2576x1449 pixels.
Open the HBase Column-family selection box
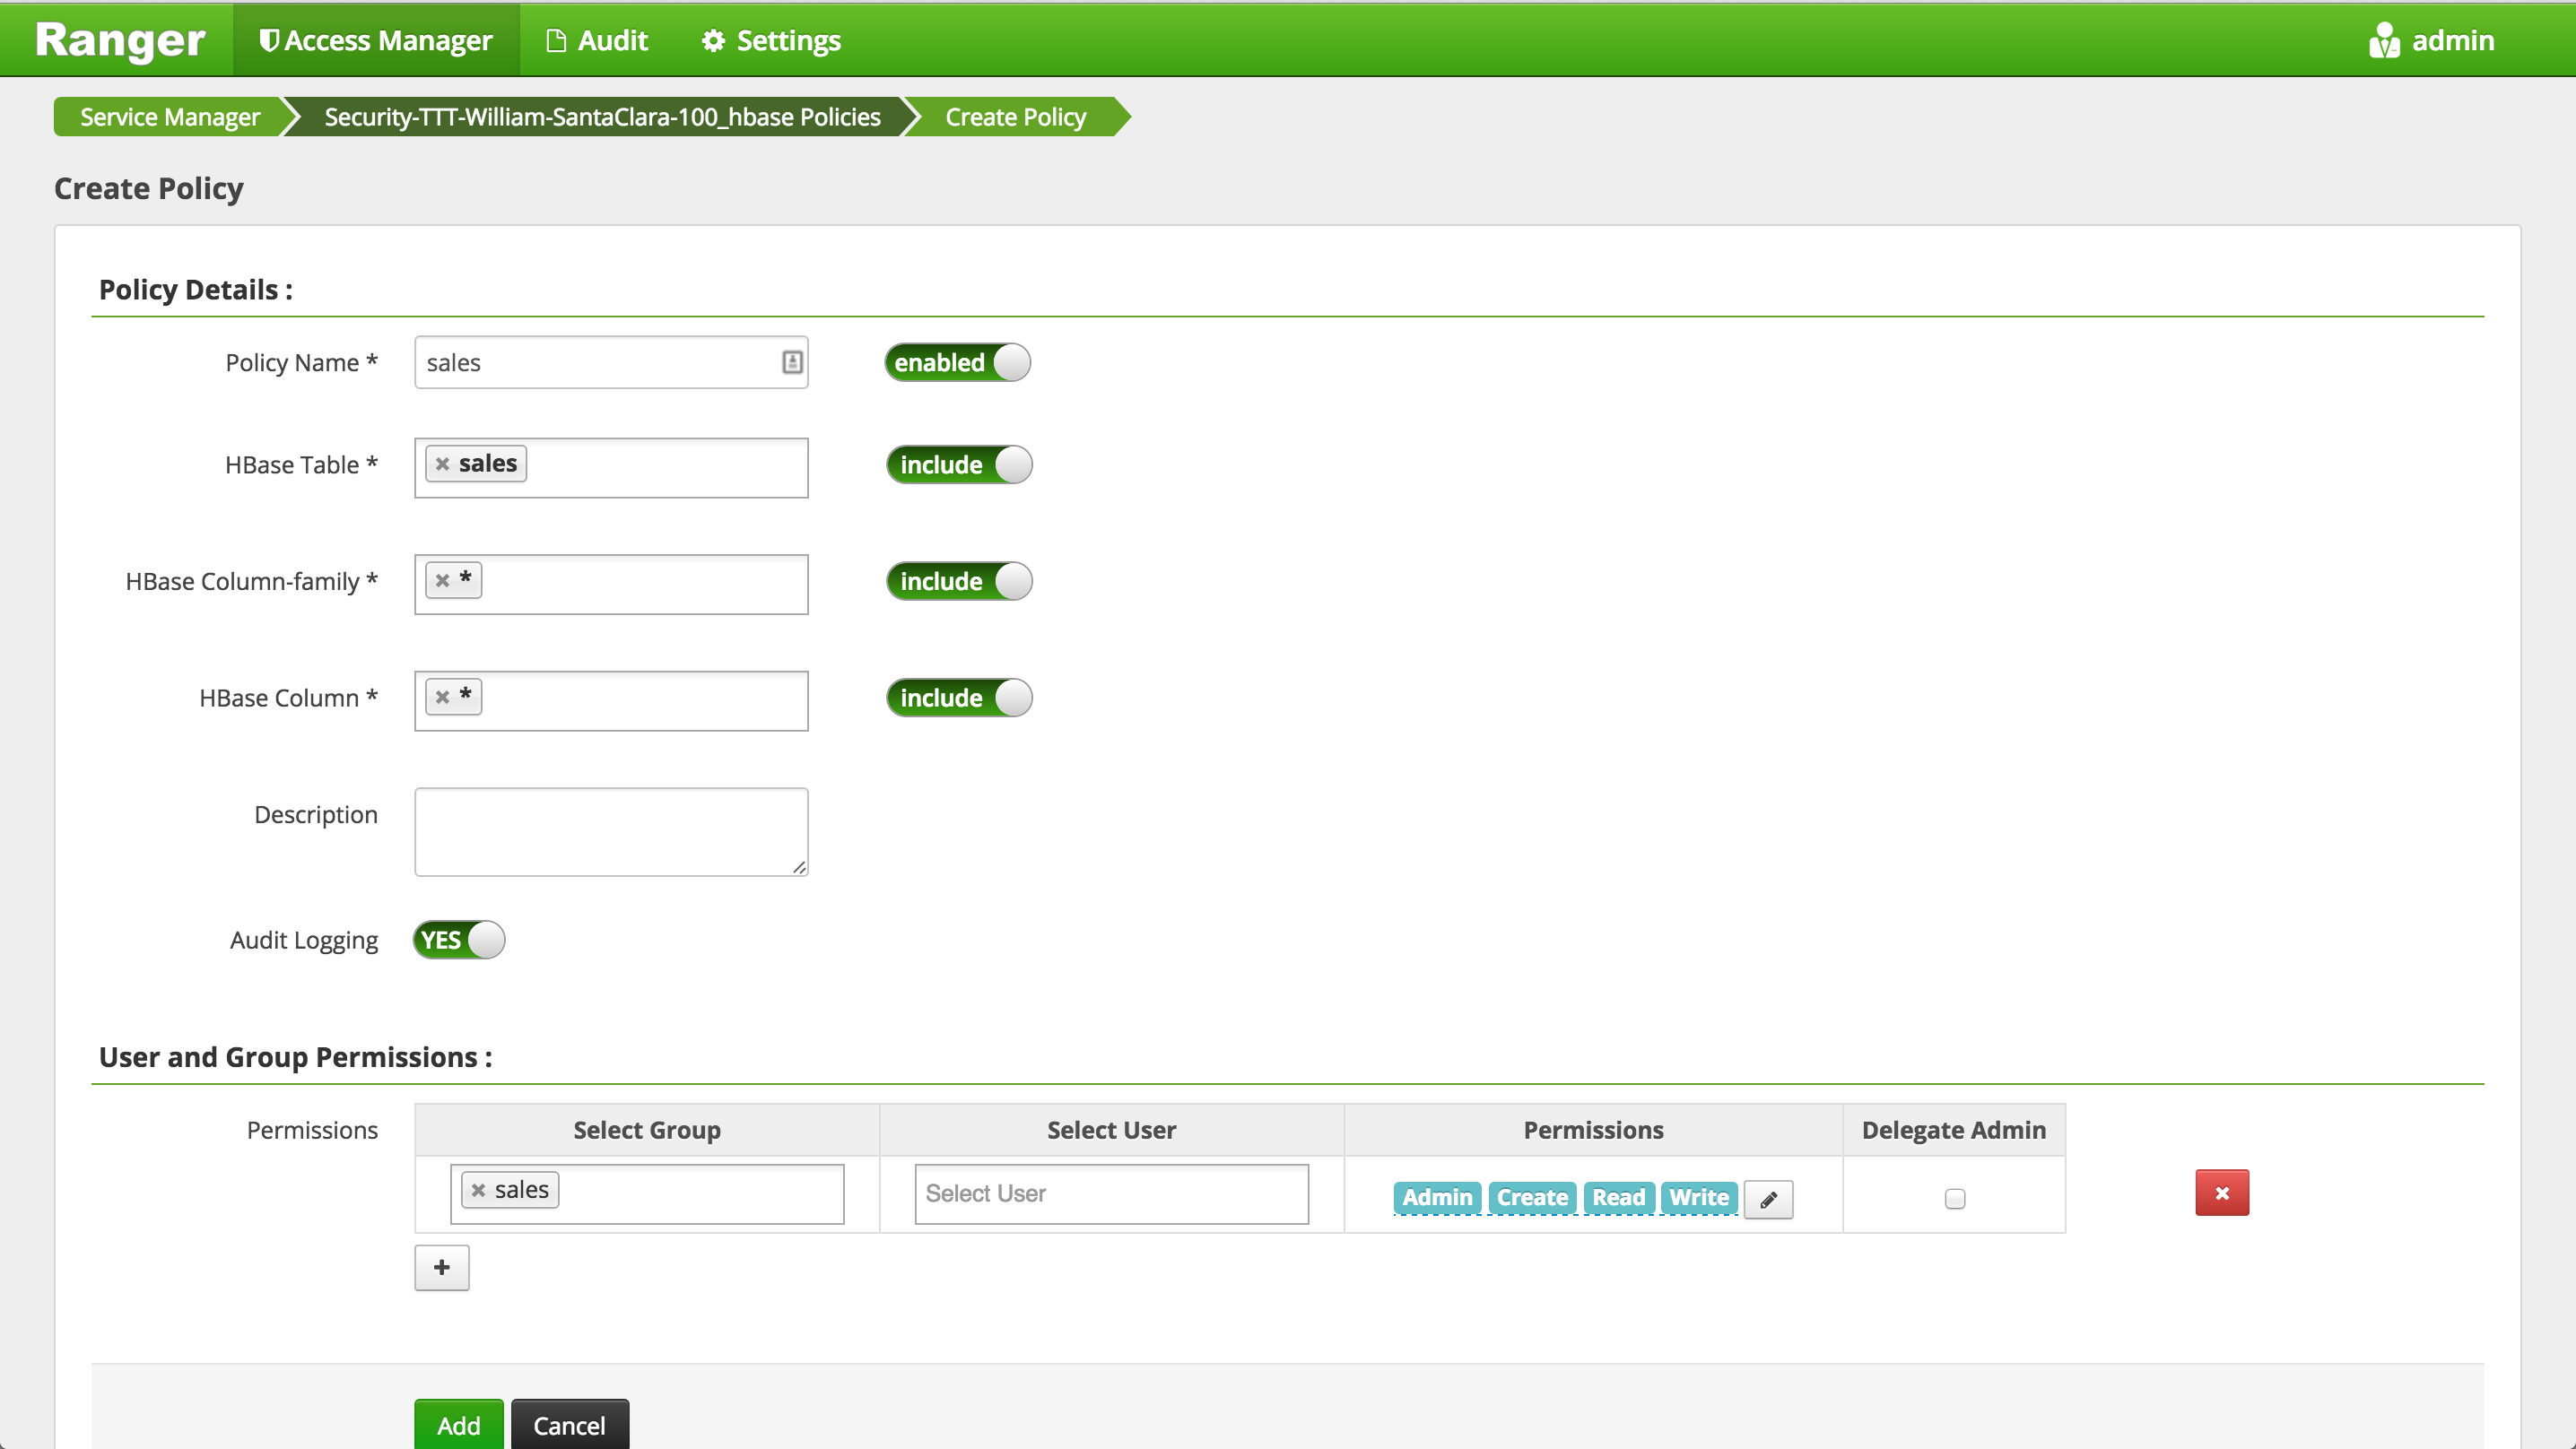click(640, 584)
